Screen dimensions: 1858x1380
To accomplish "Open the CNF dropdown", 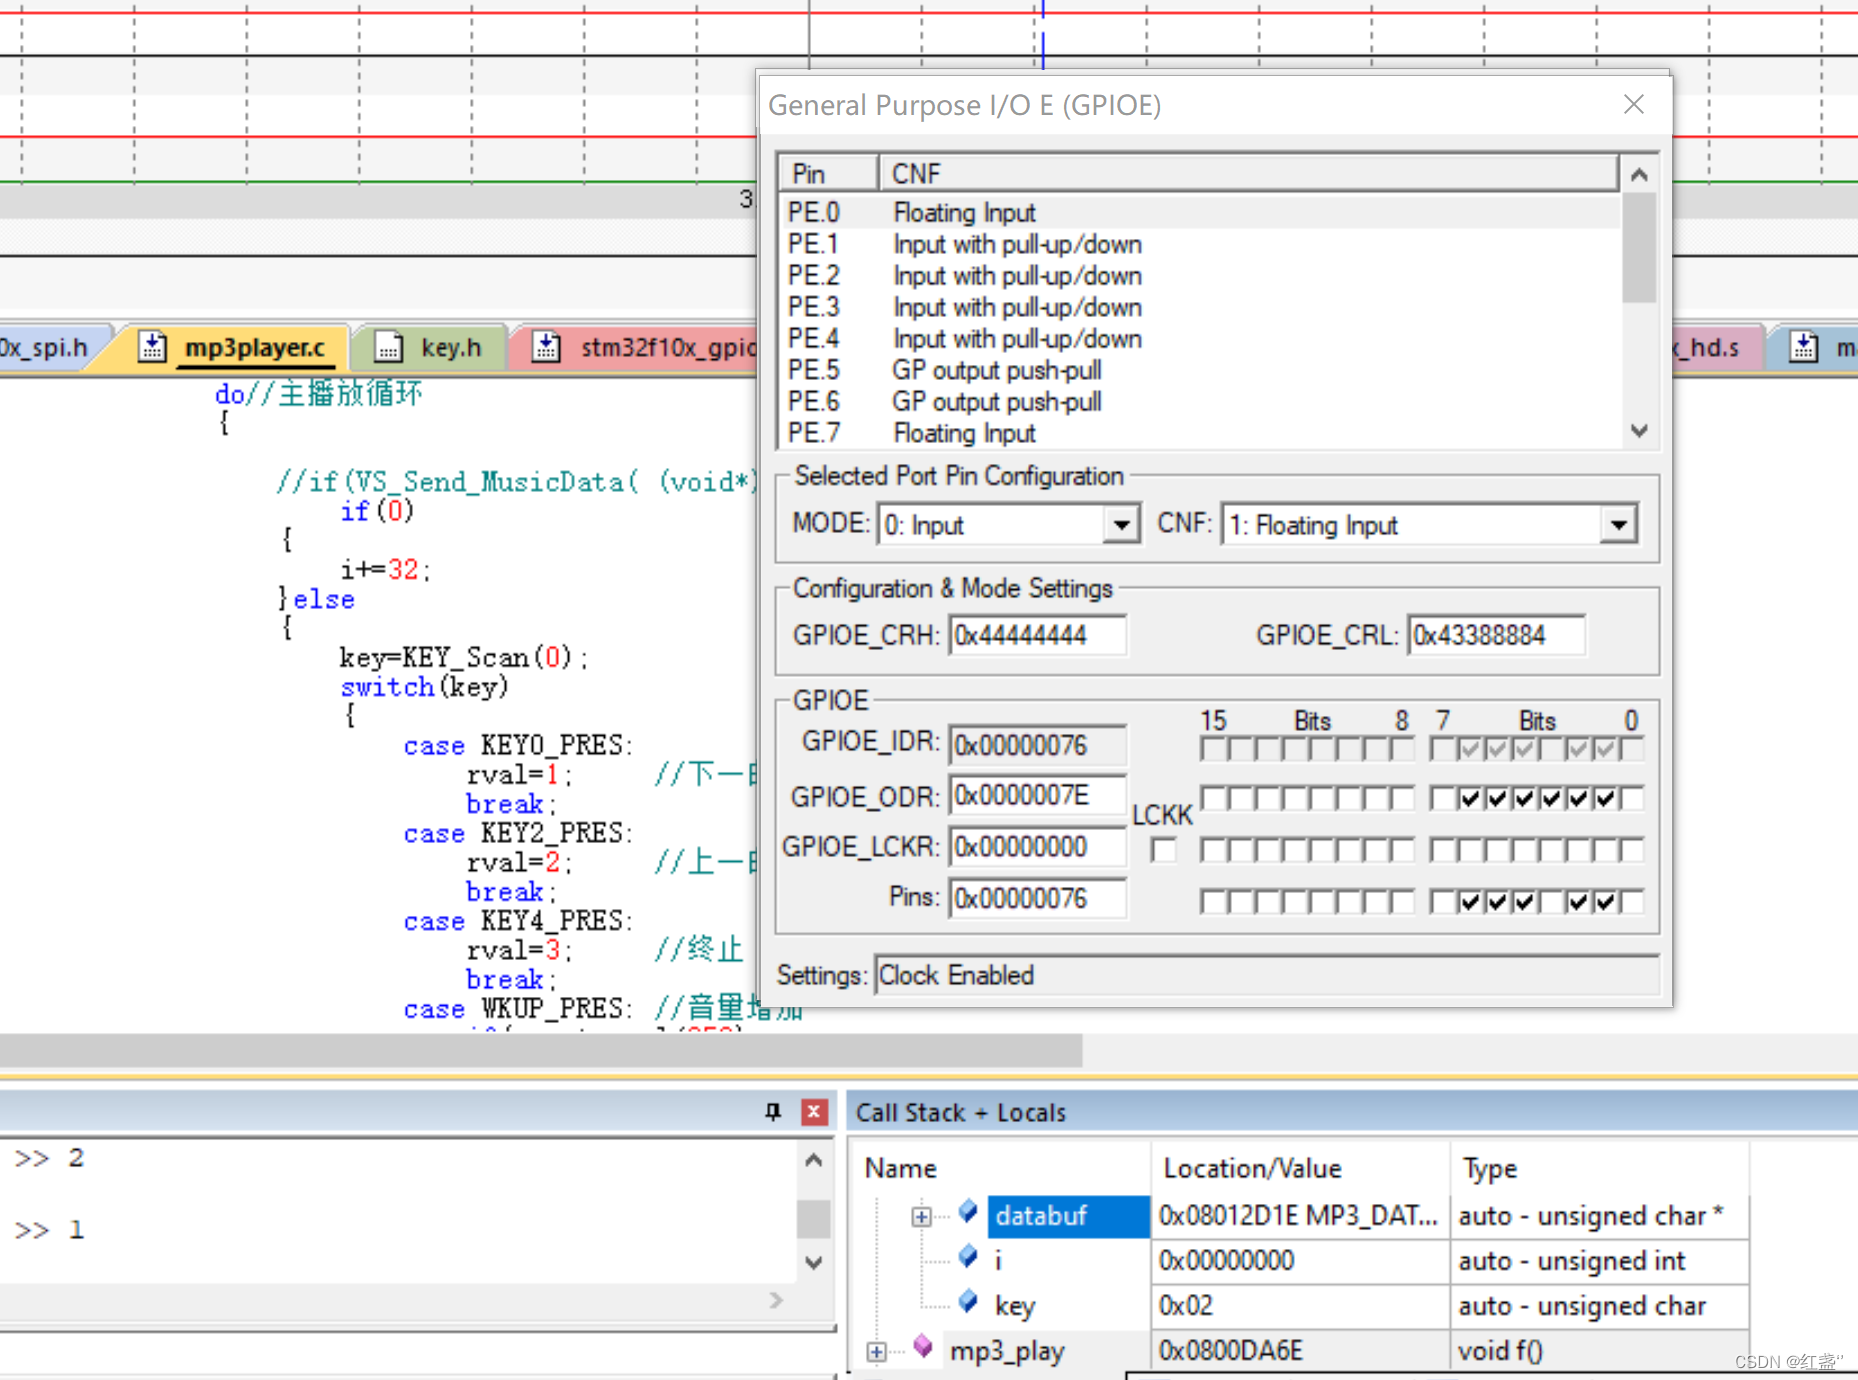I will tap(1617, 524).
